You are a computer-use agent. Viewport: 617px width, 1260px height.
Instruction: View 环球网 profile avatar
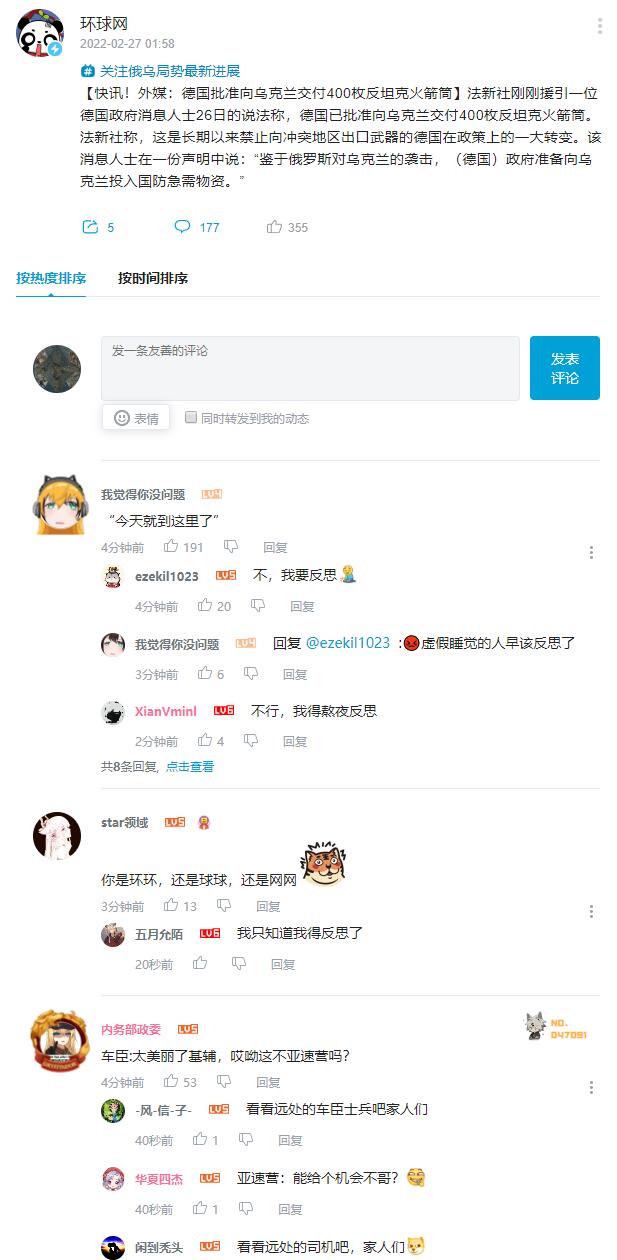point(41,35)
